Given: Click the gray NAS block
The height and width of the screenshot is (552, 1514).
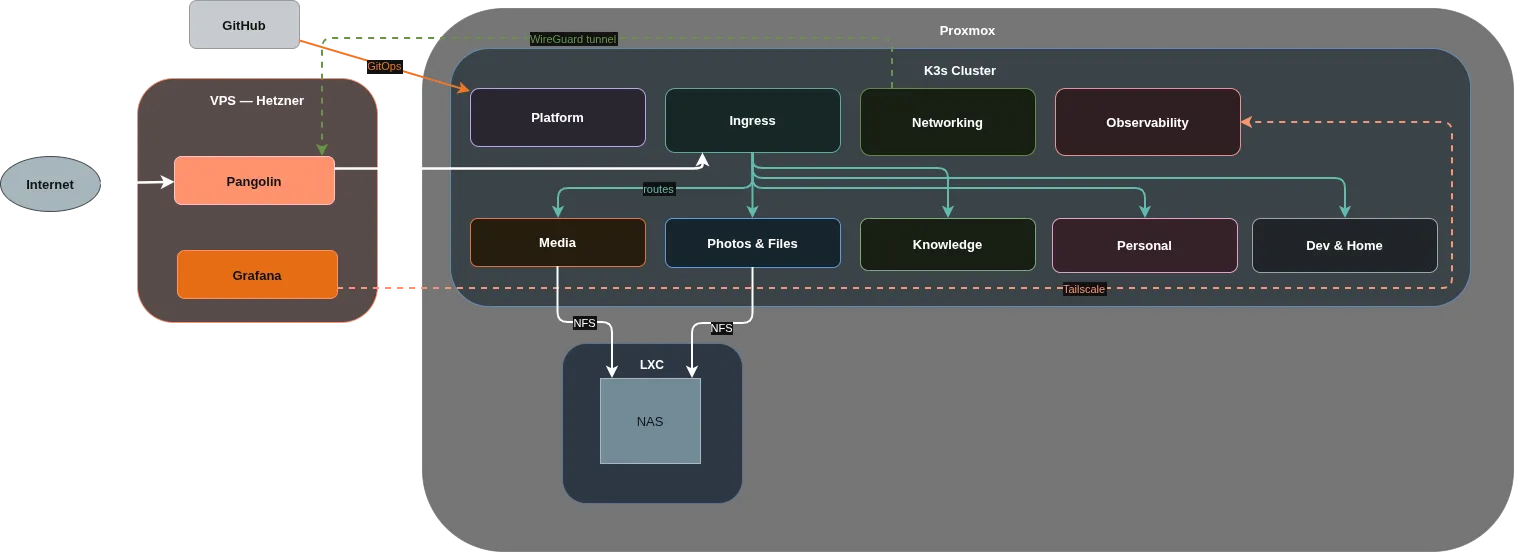Looking at the screenshot, I should pyautogui.click(x=650, y=421).
